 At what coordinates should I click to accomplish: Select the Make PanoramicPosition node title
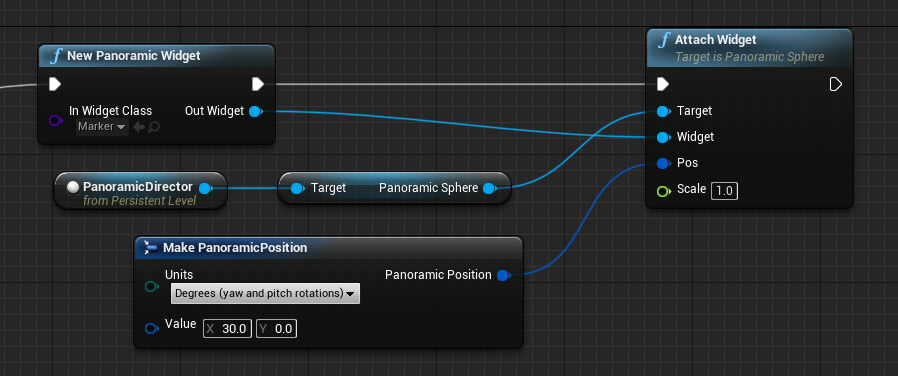tap(235, 247)
